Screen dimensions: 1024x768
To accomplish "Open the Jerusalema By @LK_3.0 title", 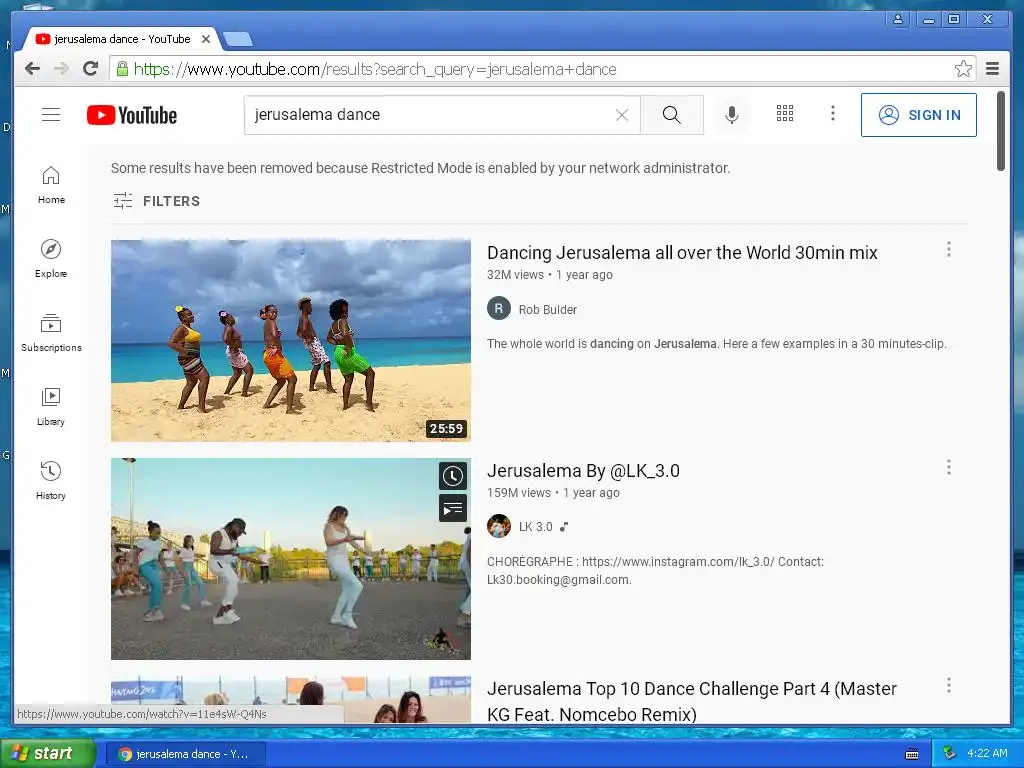I will [583, 471].
